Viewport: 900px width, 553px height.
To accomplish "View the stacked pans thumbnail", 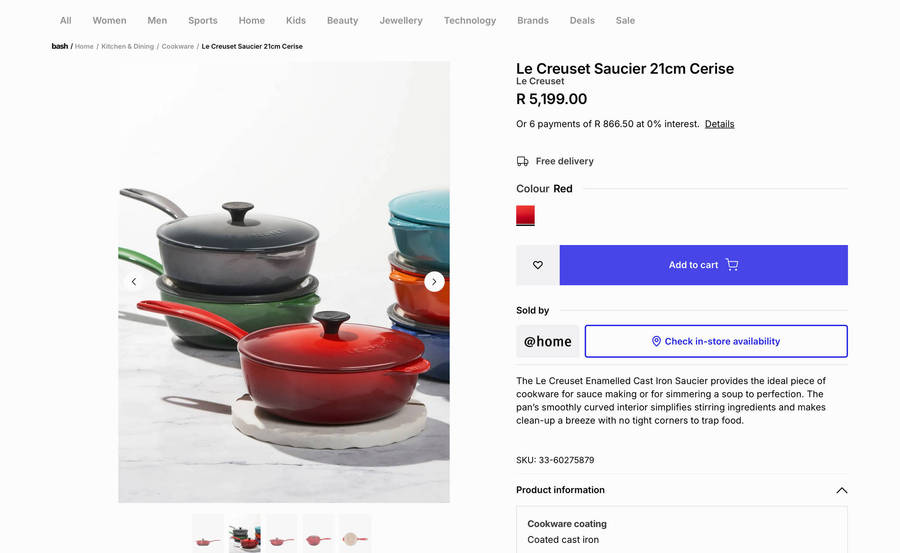I will (x=245, y=534).
